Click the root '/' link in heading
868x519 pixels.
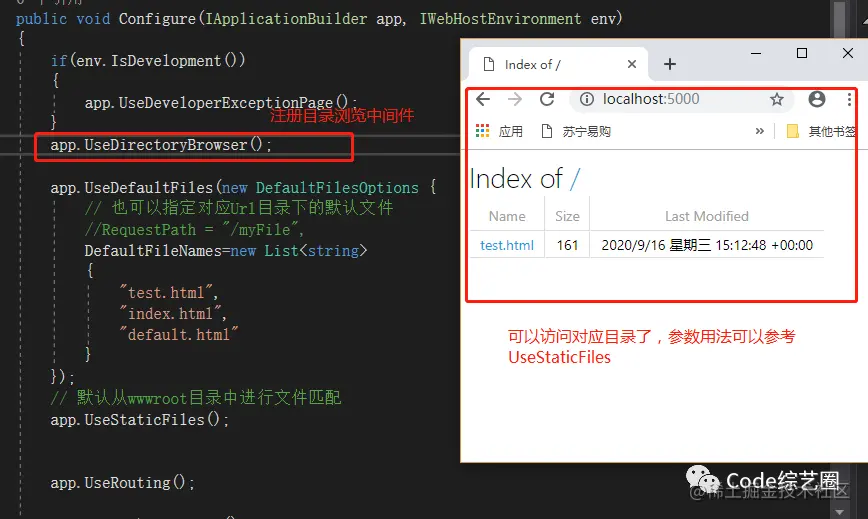575,179
